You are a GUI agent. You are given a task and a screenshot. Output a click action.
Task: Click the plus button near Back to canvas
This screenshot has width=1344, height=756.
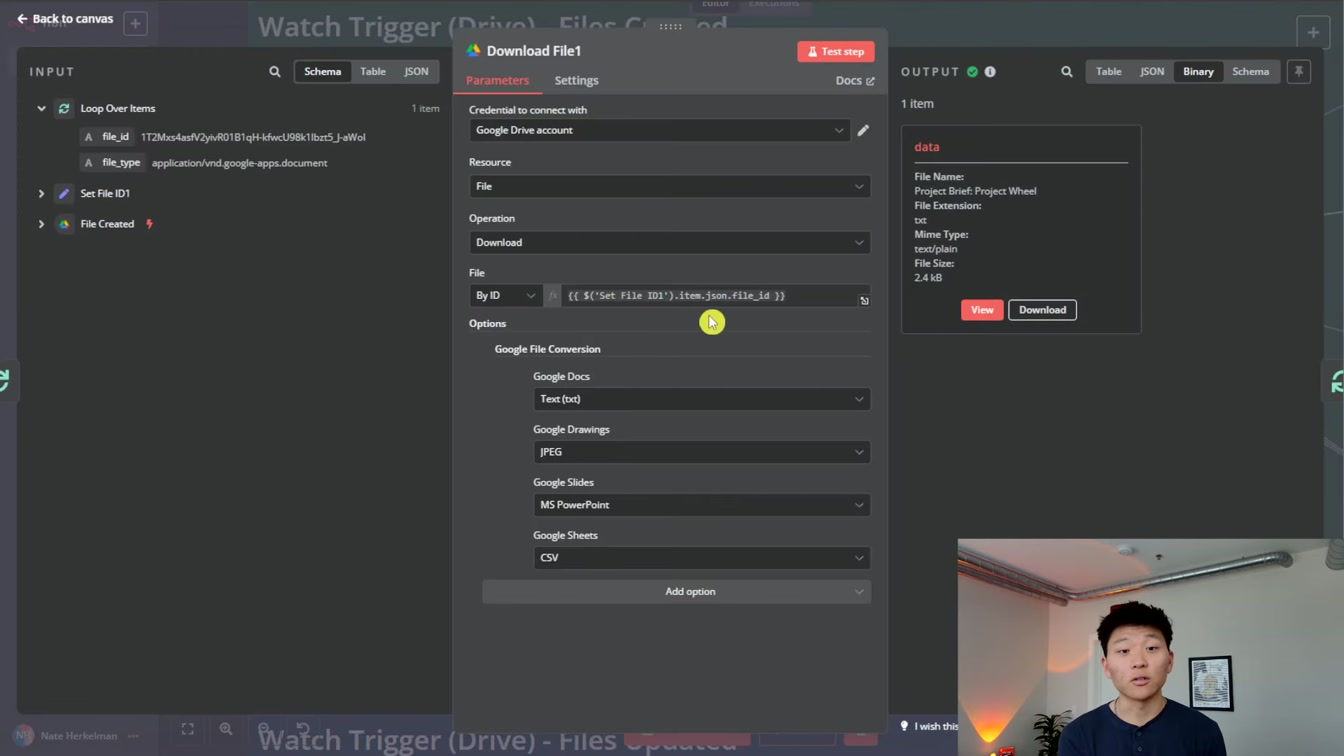tap(135, 23)
